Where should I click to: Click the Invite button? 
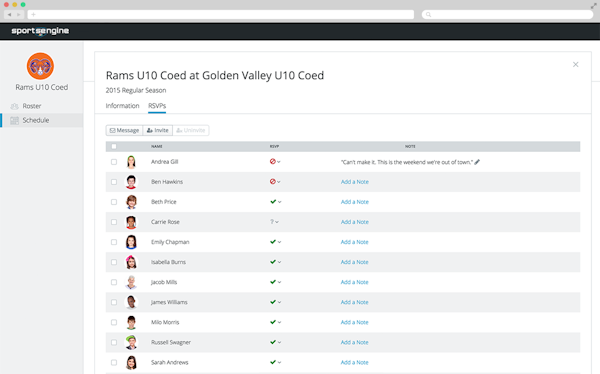(x=158, y=131)
